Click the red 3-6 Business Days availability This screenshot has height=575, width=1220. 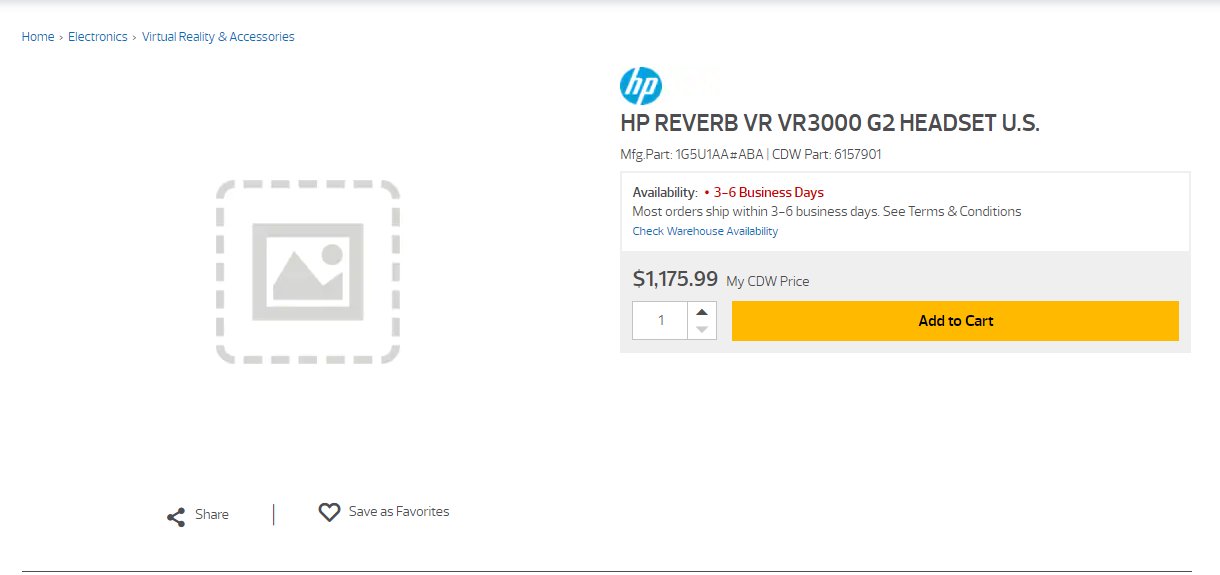(769, 192)
